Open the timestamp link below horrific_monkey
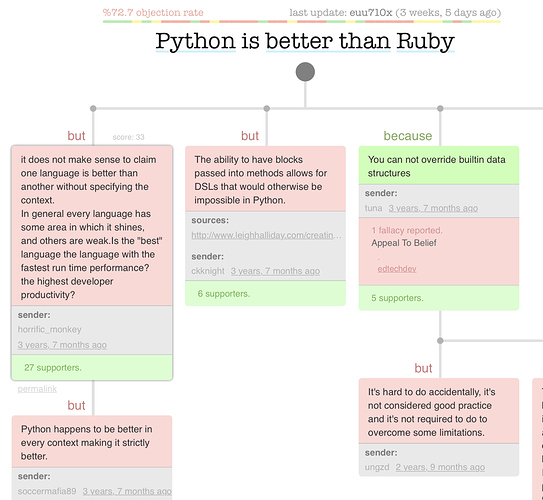 pos(62,345)
